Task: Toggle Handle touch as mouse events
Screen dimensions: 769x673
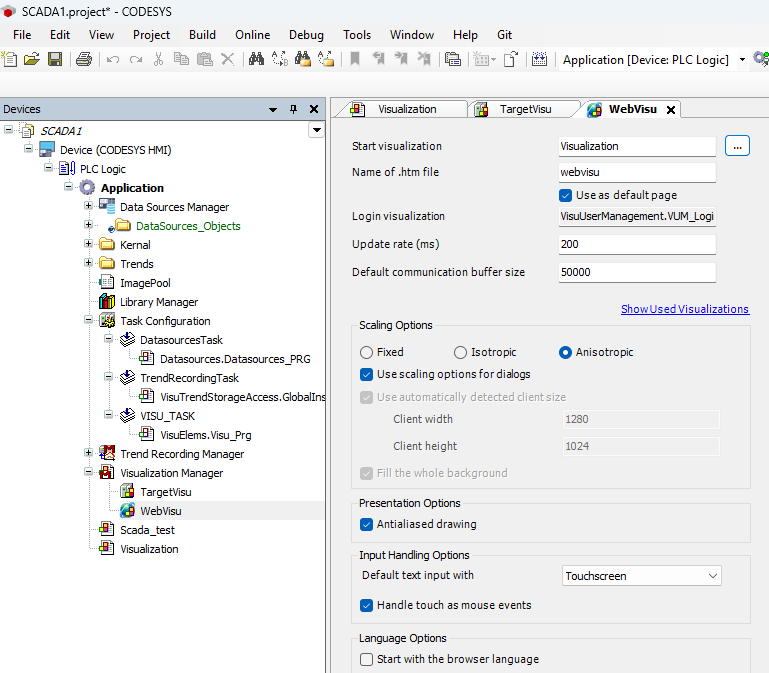Action: [x=366, y=605]
